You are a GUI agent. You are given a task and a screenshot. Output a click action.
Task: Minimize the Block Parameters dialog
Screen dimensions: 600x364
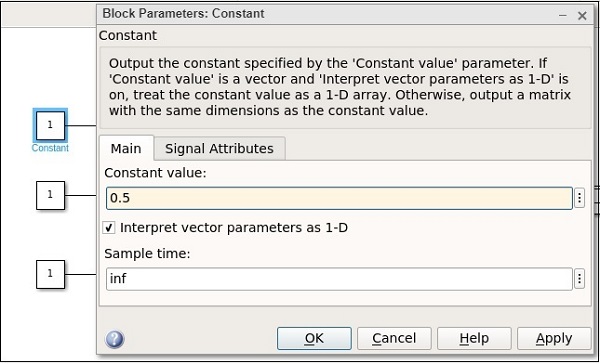pyautogui.click(x=562, y=16)
